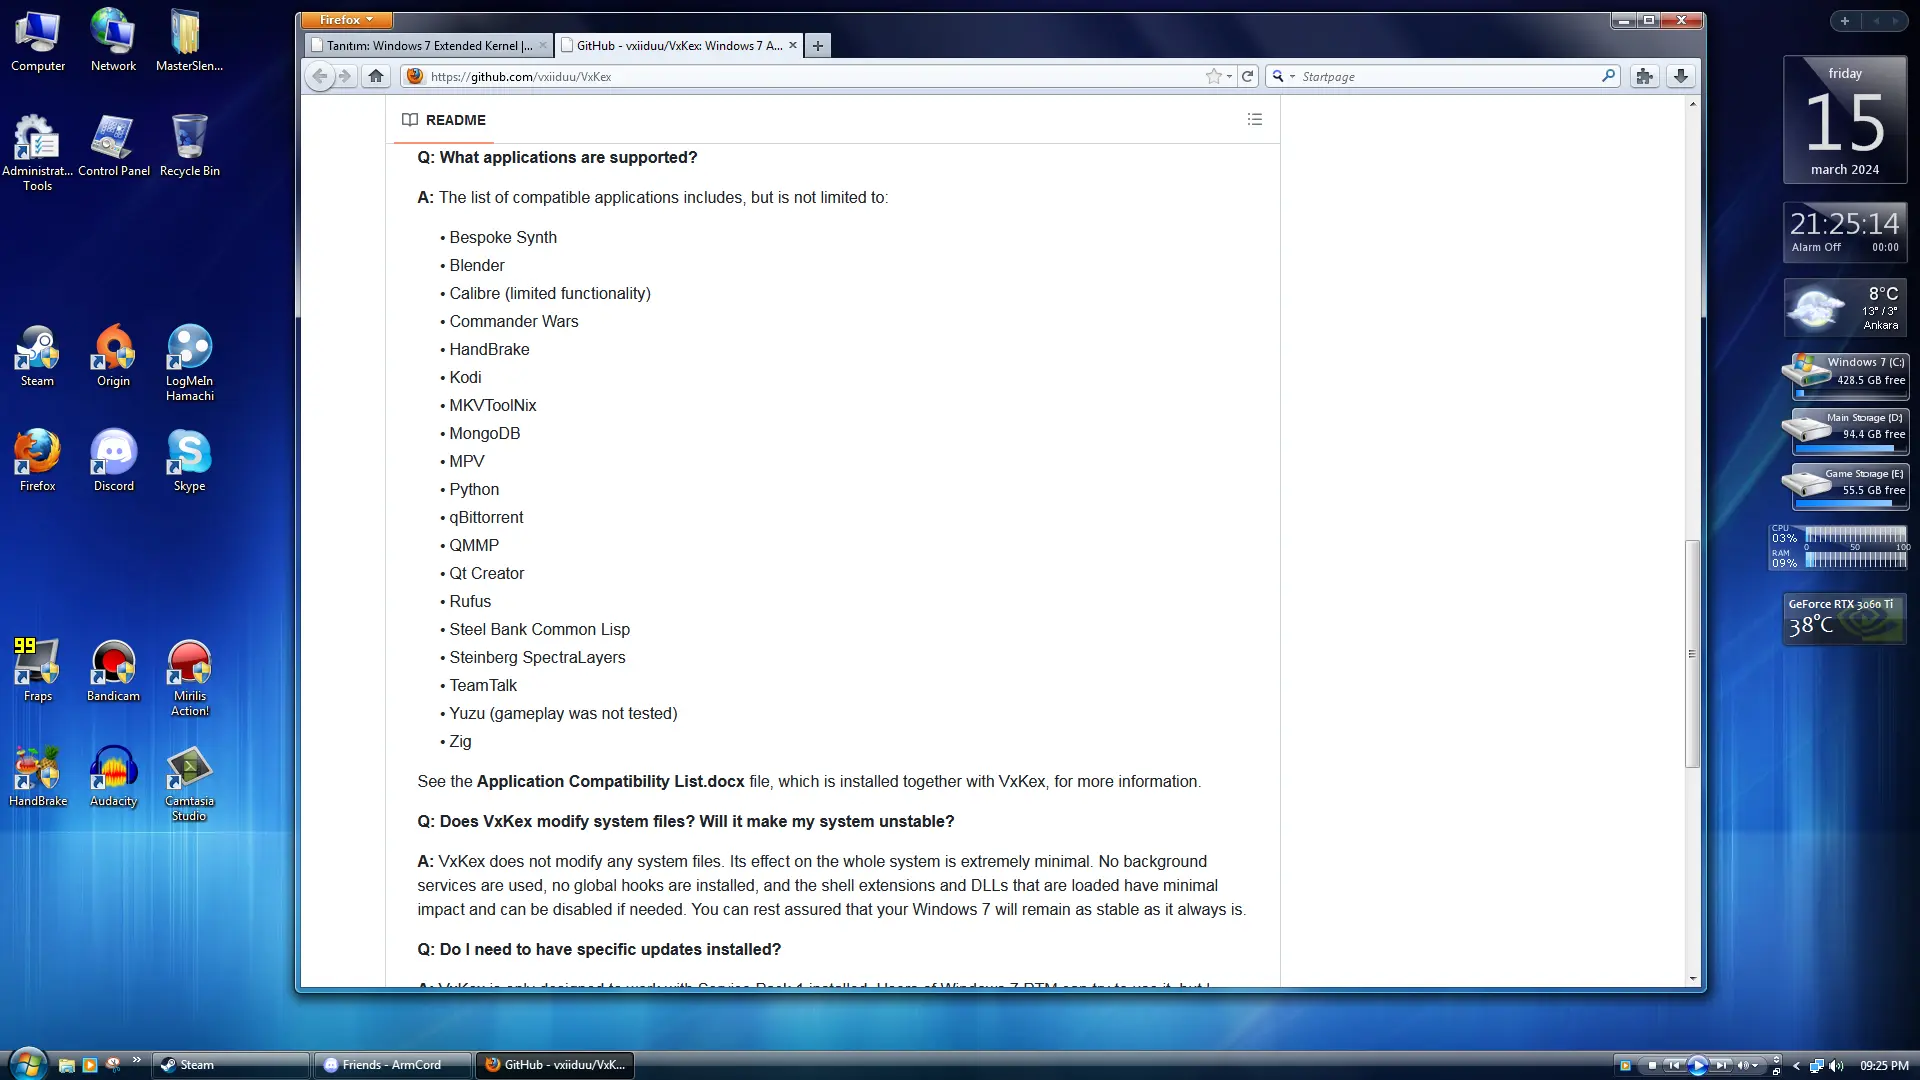Show hidden tray icons arrow
The image size is (1920, 1080).
tap(1796, 1065)
